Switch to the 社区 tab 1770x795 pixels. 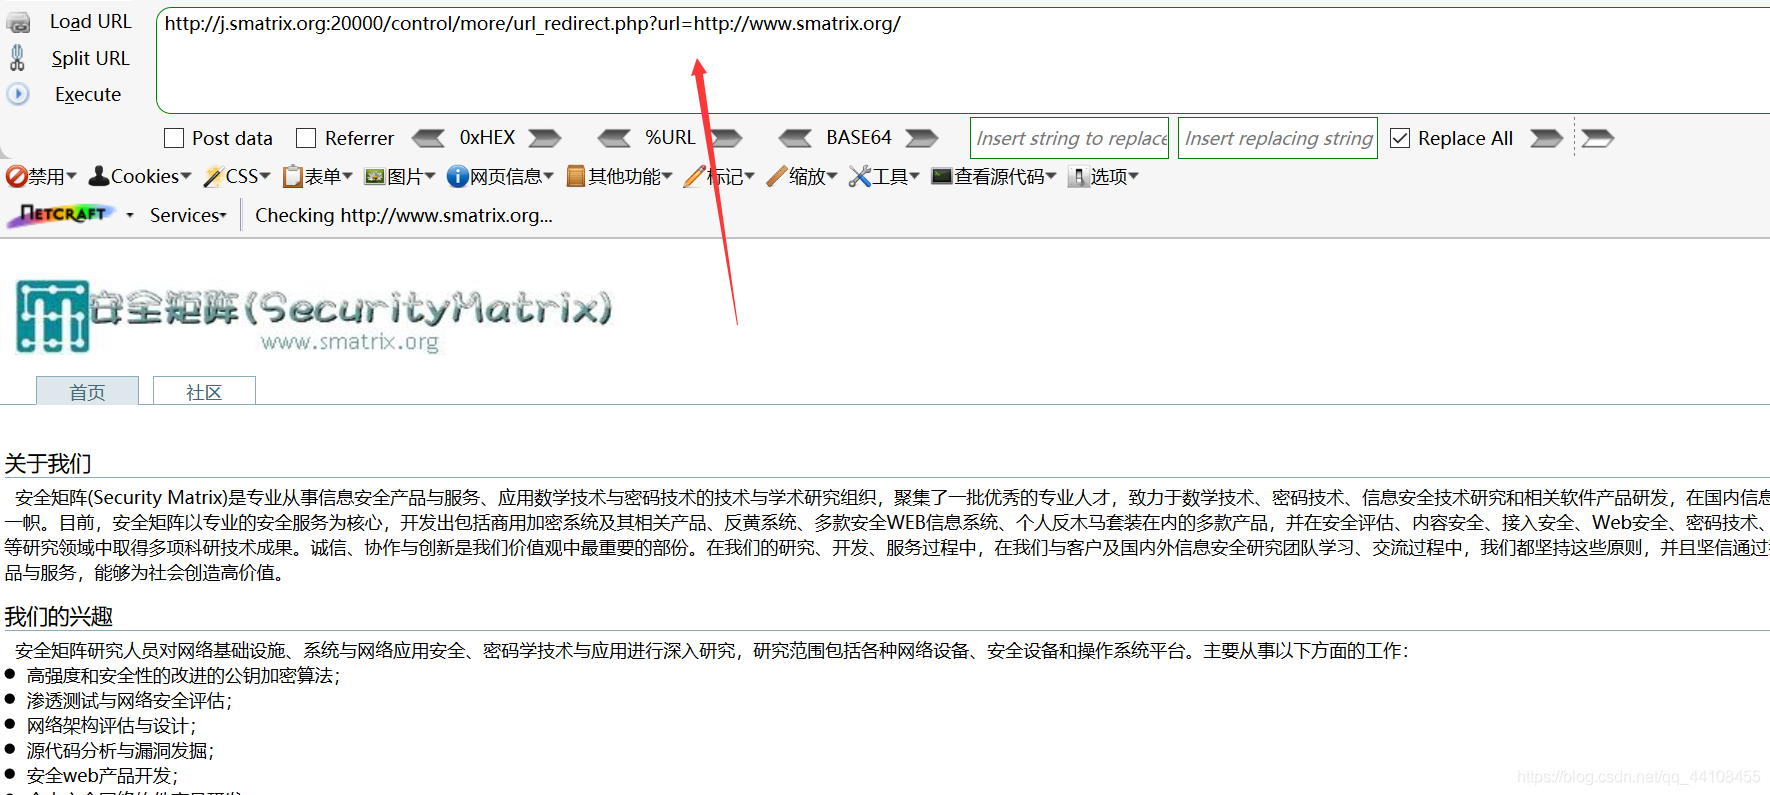pyautogui.click(x=204, y=391)
